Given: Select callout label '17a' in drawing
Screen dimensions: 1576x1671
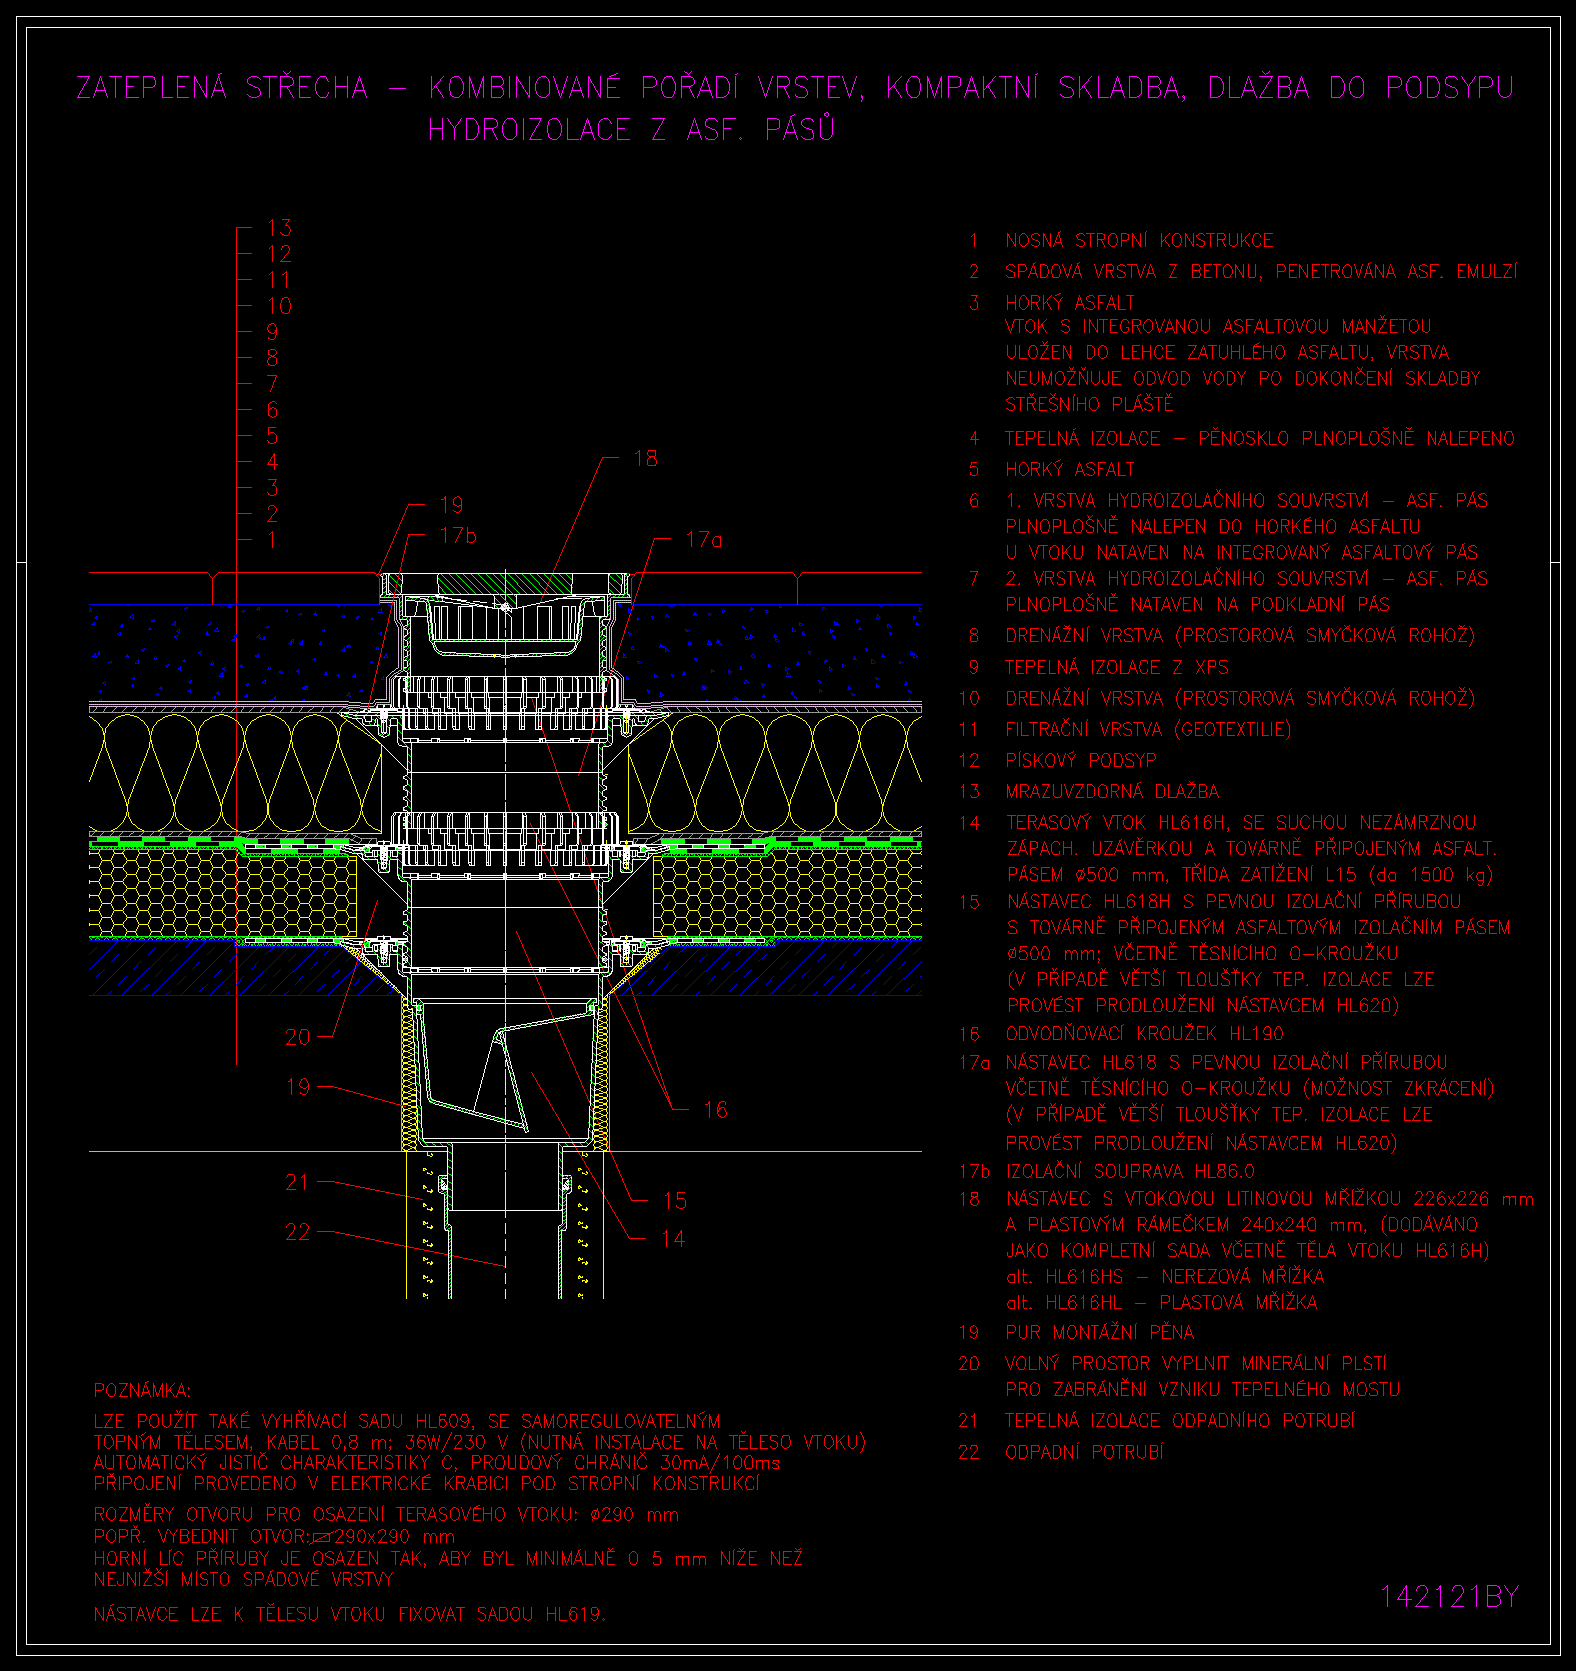Looking at the screenshot, I should [704, 540].
